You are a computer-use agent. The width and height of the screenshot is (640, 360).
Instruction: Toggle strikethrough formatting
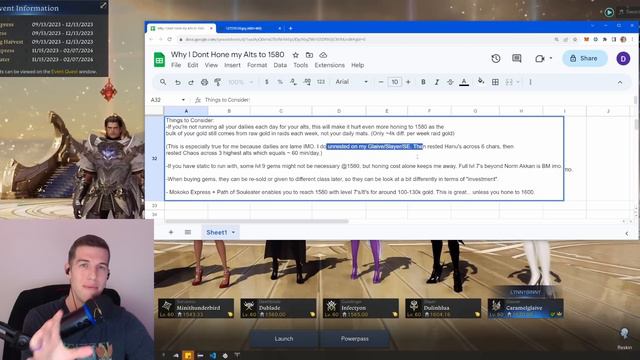click(x=450, y=82)
